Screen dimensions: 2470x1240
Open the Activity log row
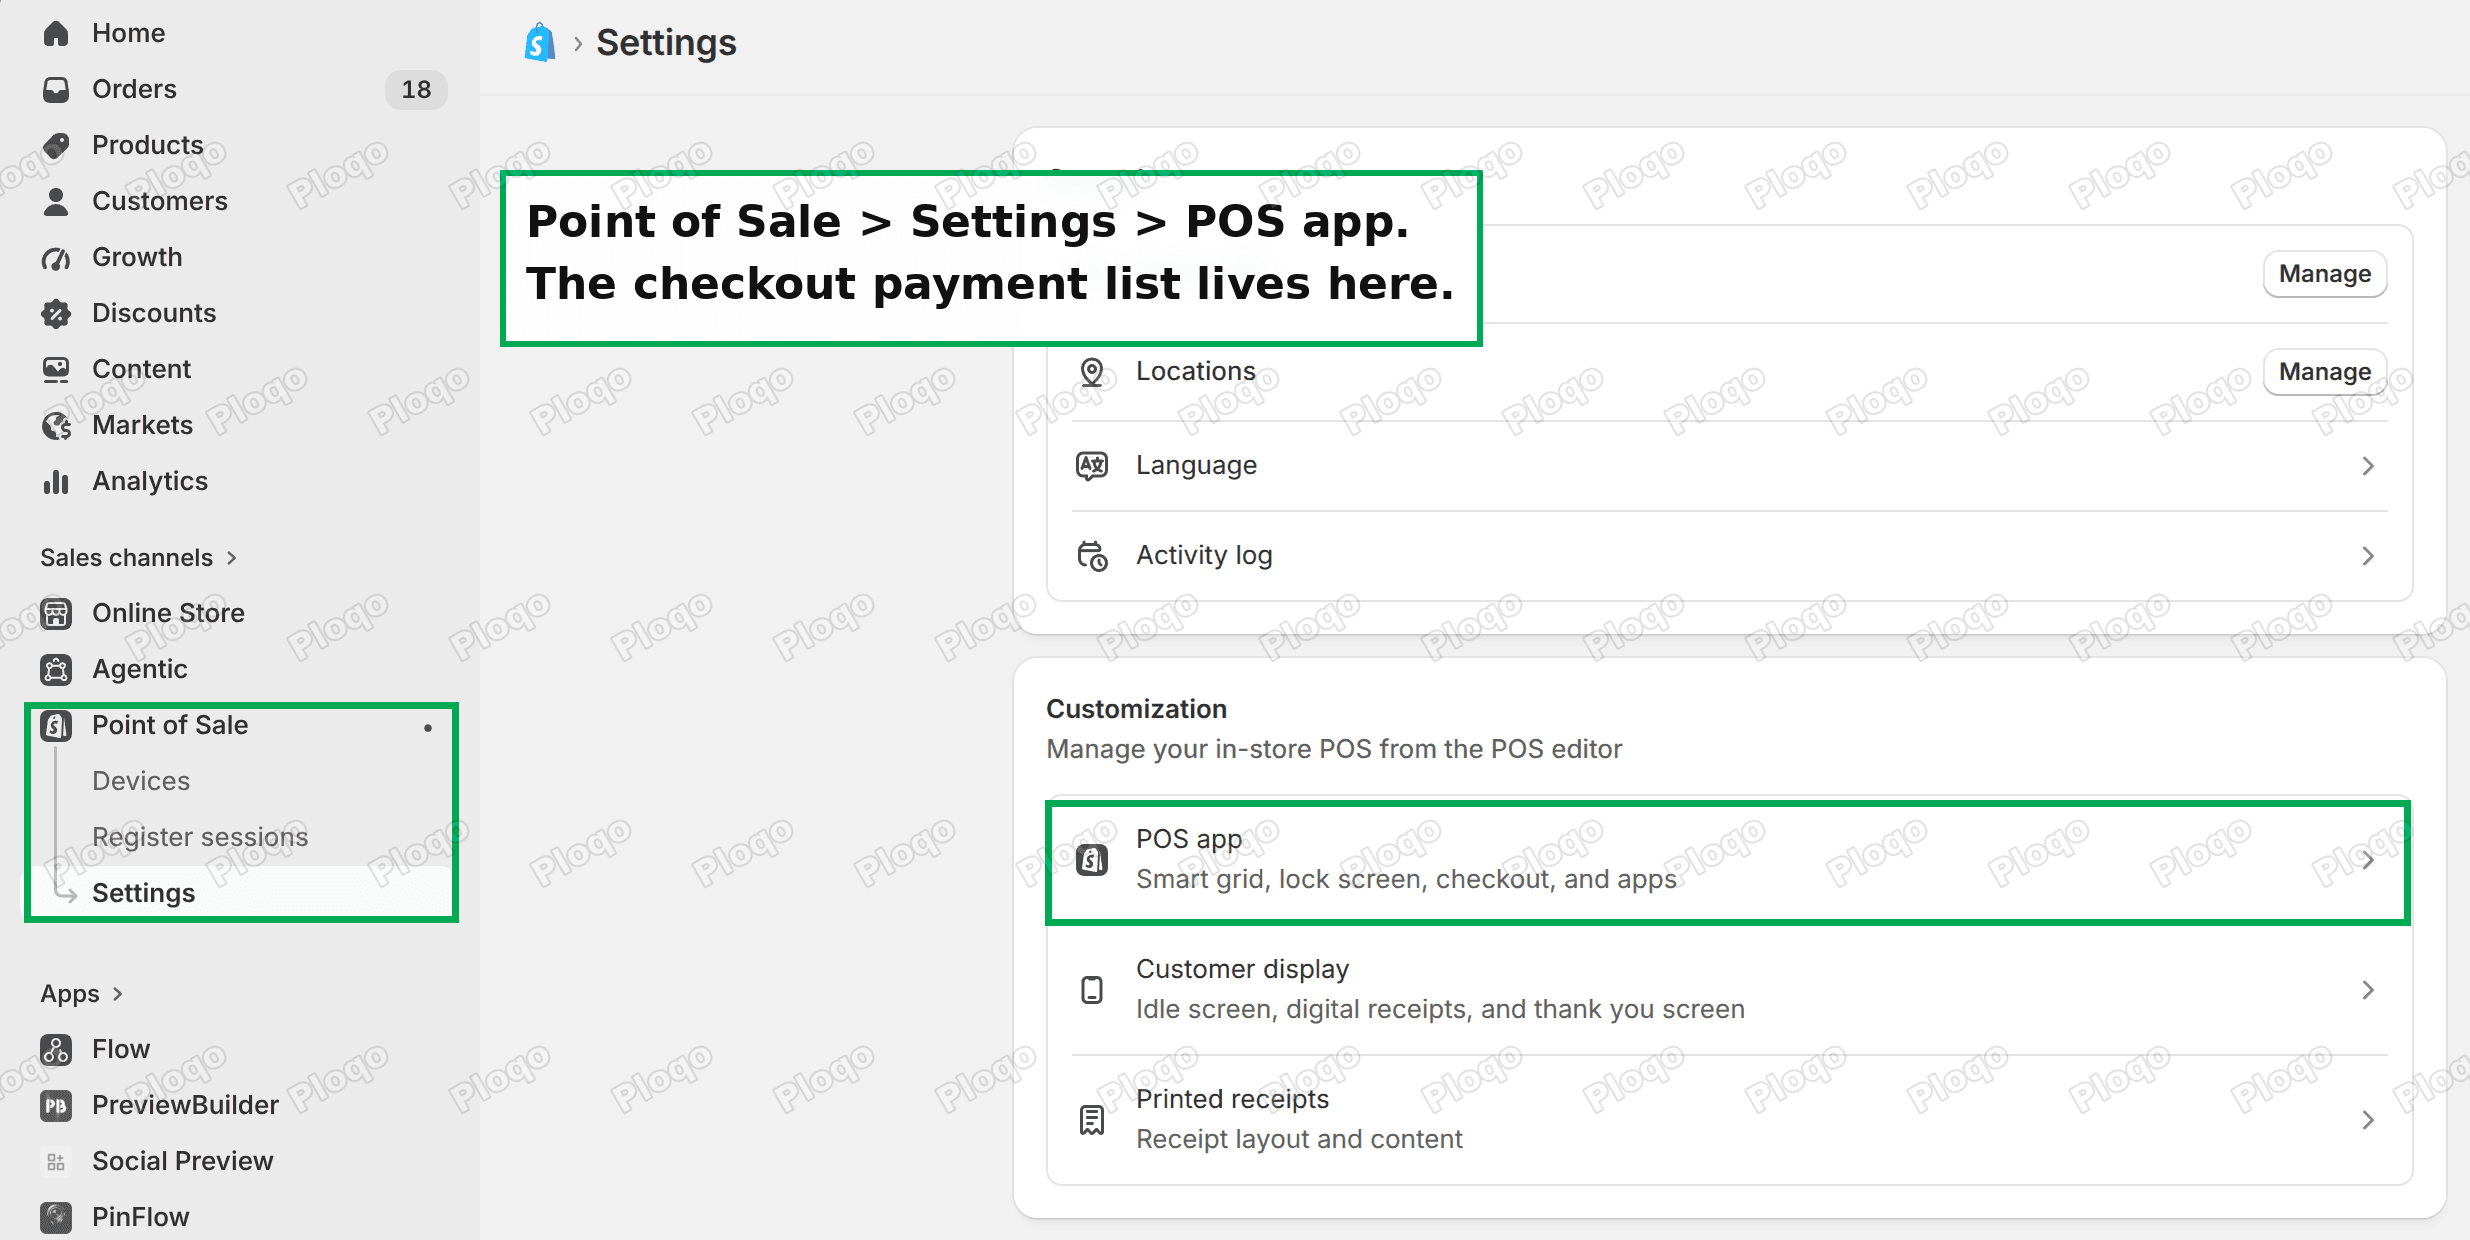[1729, 556]
